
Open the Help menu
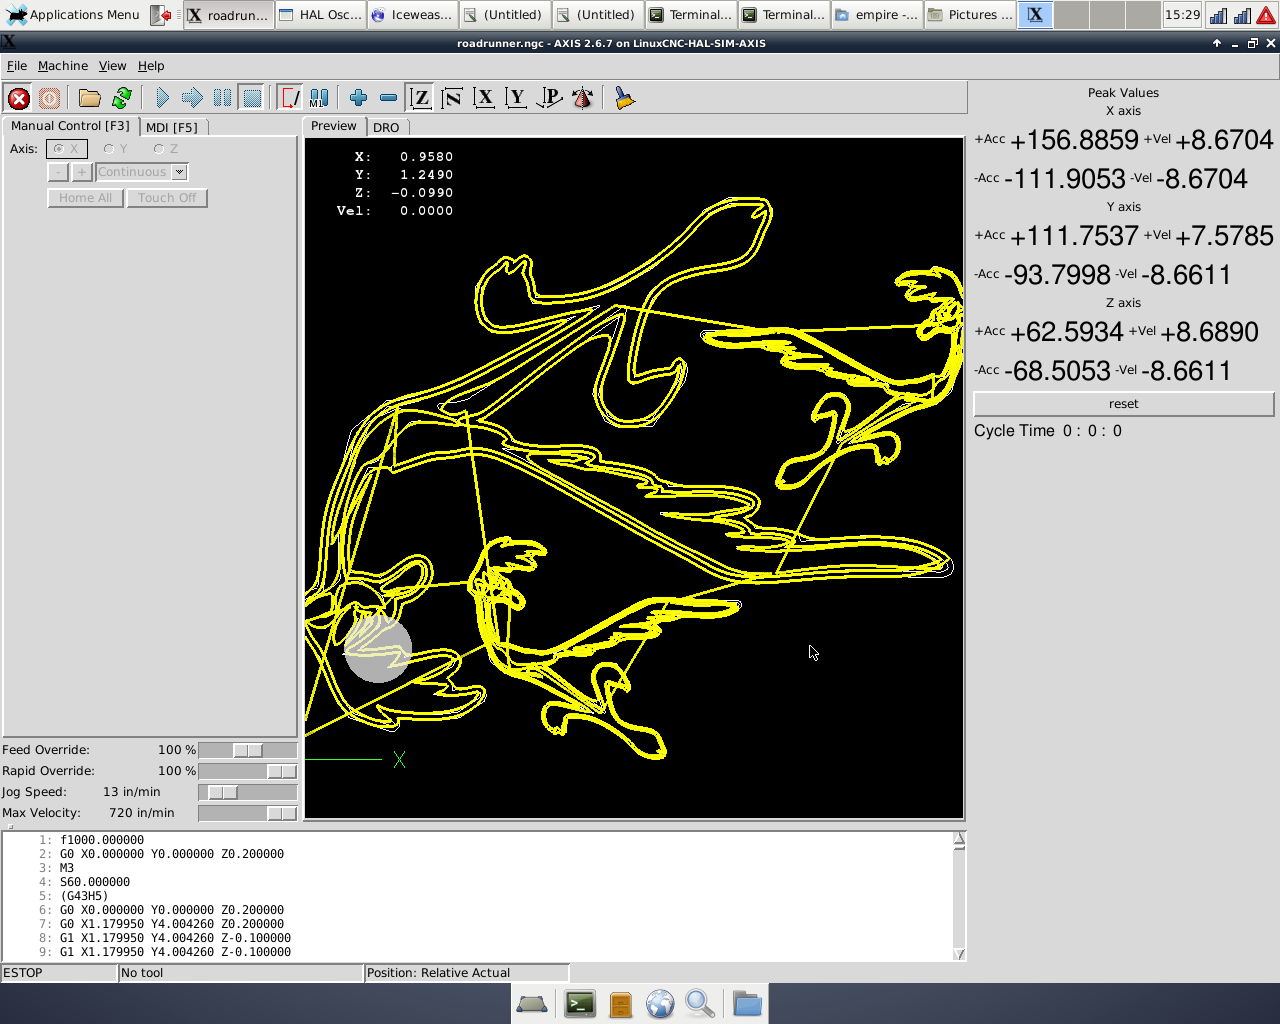(x=151, y=66)
